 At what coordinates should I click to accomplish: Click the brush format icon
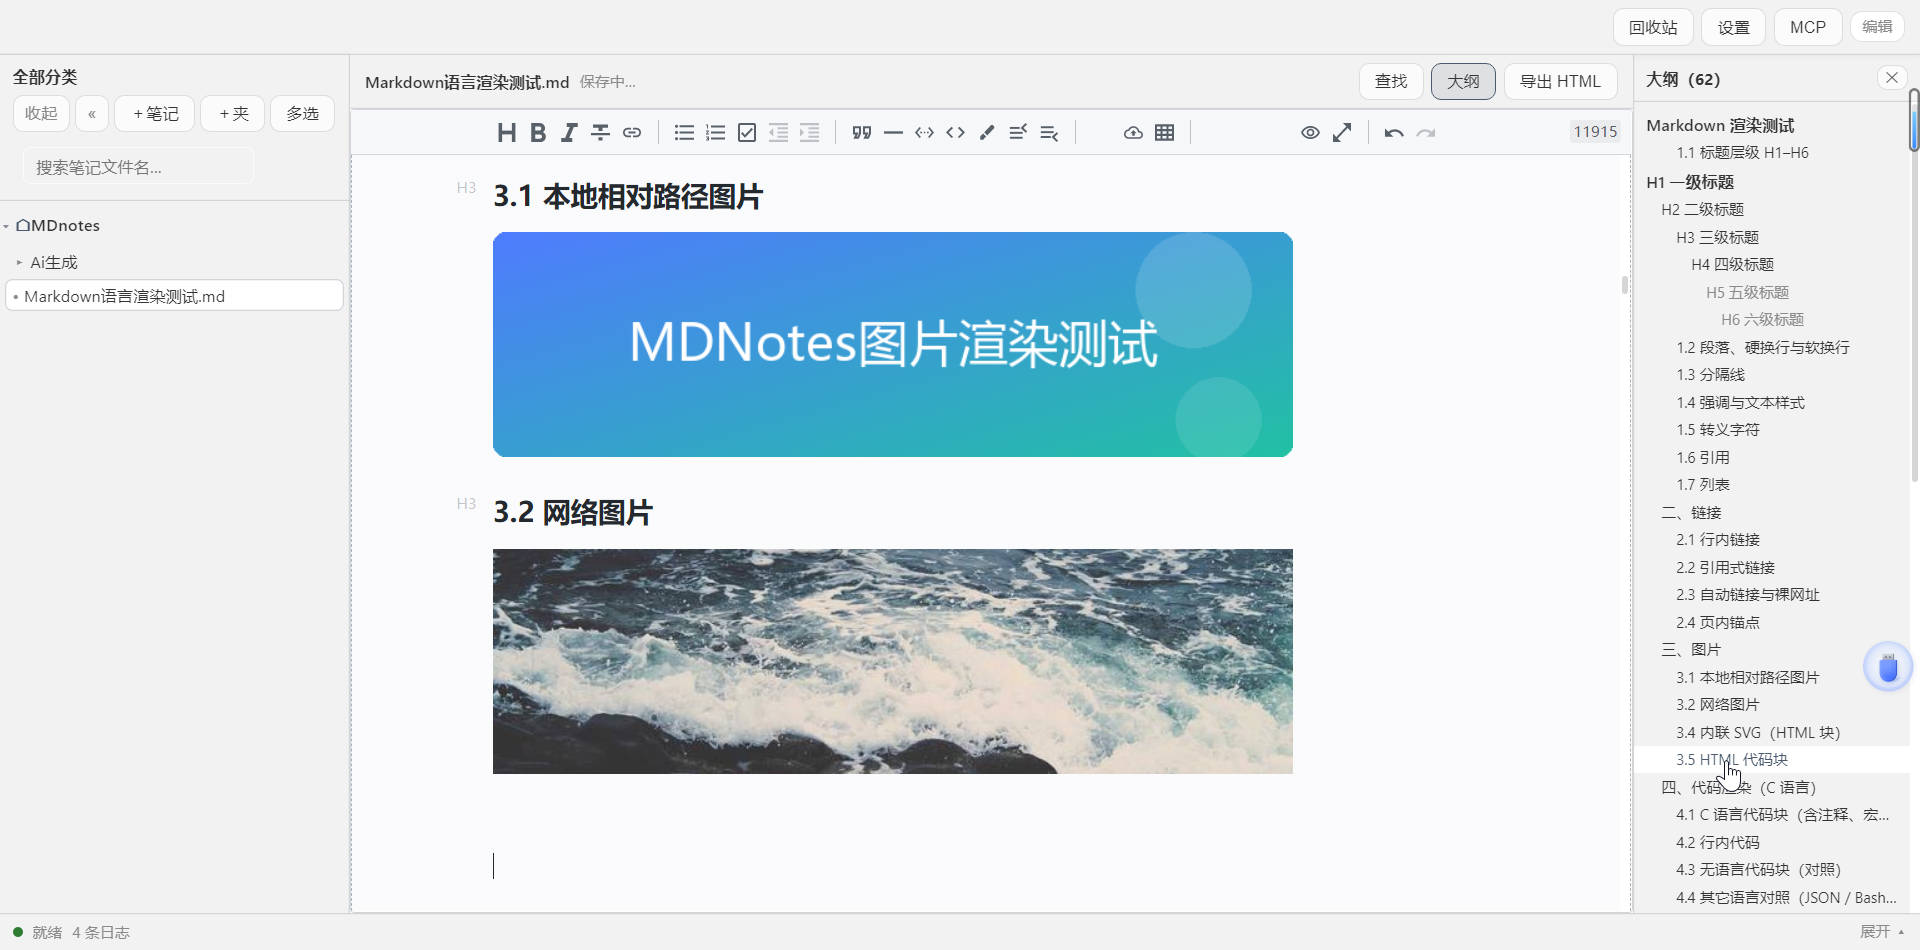click(x=987, y=132)
